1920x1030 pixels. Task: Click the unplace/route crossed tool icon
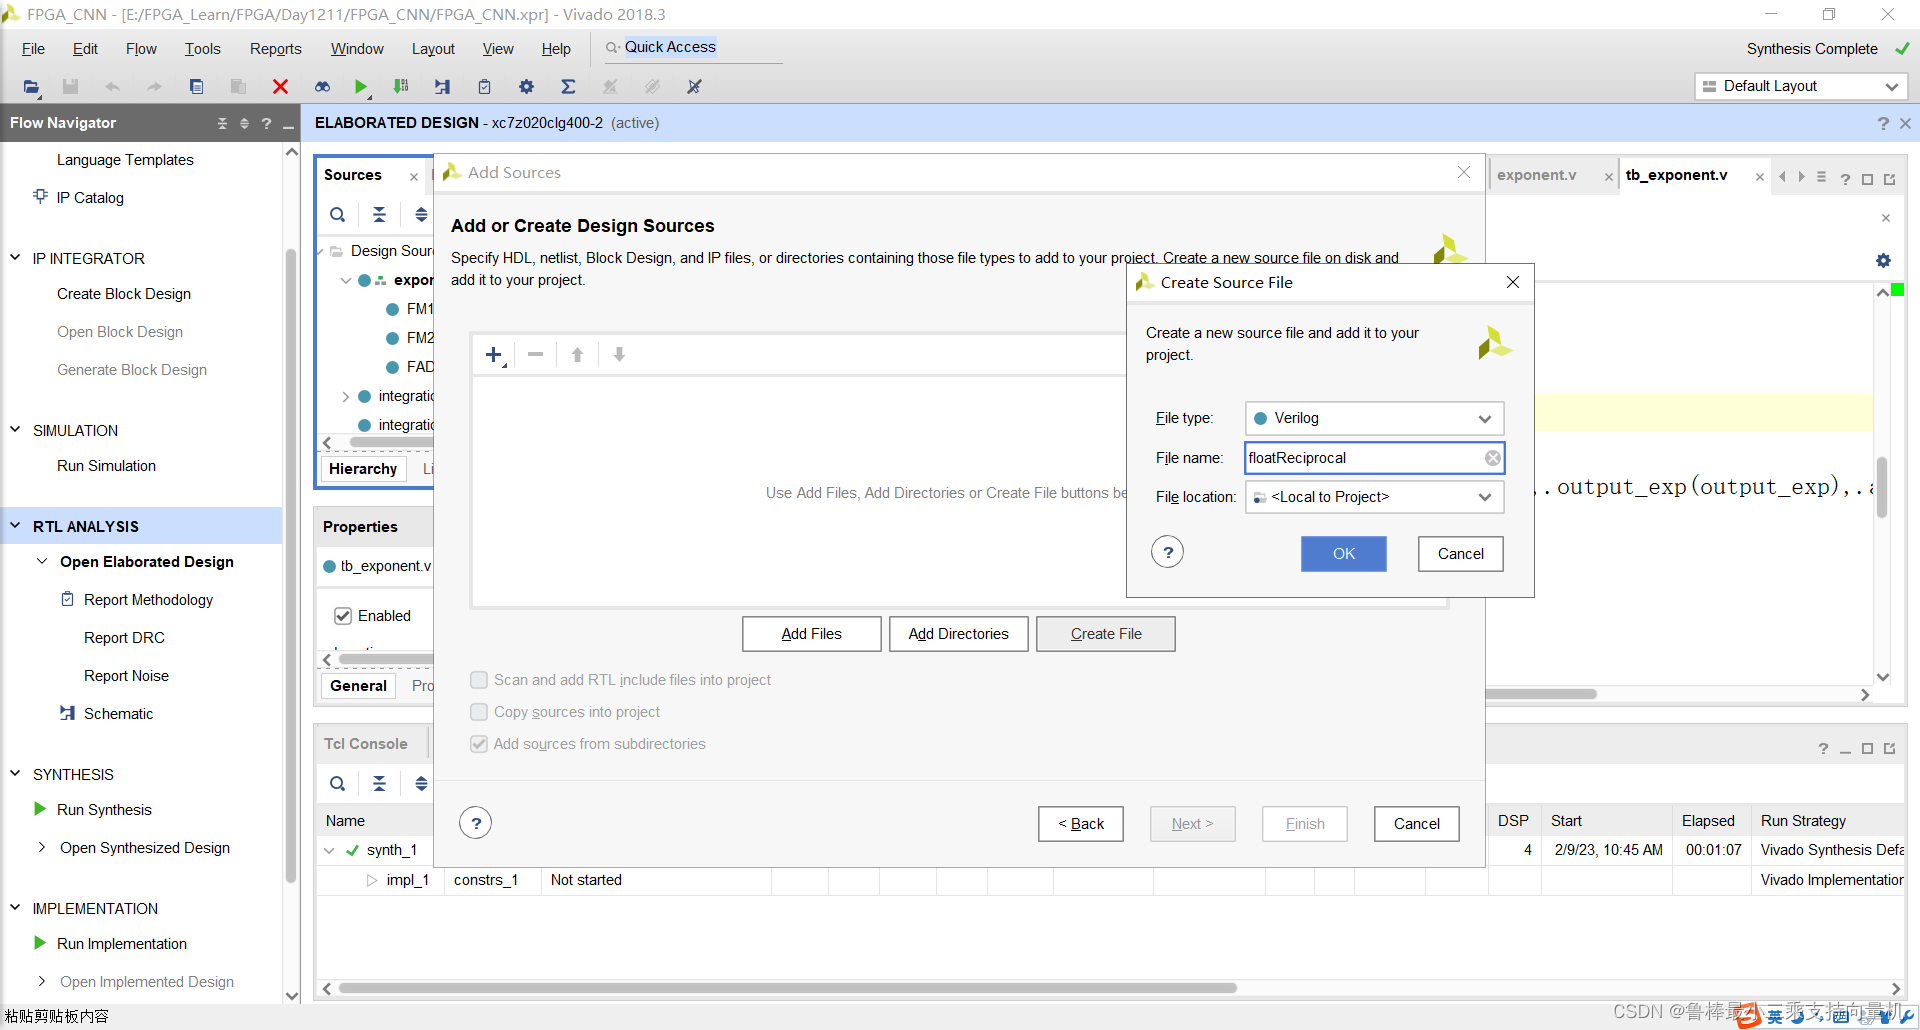[694, 87]
